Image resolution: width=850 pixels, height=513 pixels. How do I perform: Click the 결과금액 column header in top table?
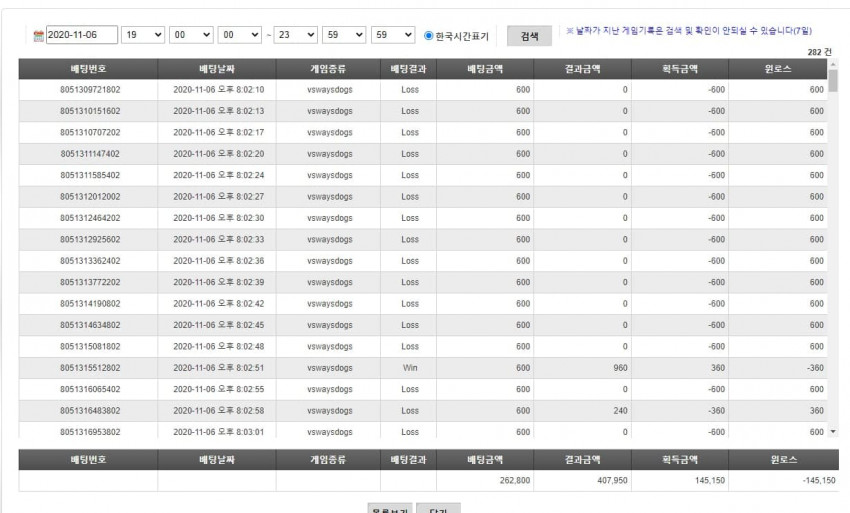click(582, 69)
